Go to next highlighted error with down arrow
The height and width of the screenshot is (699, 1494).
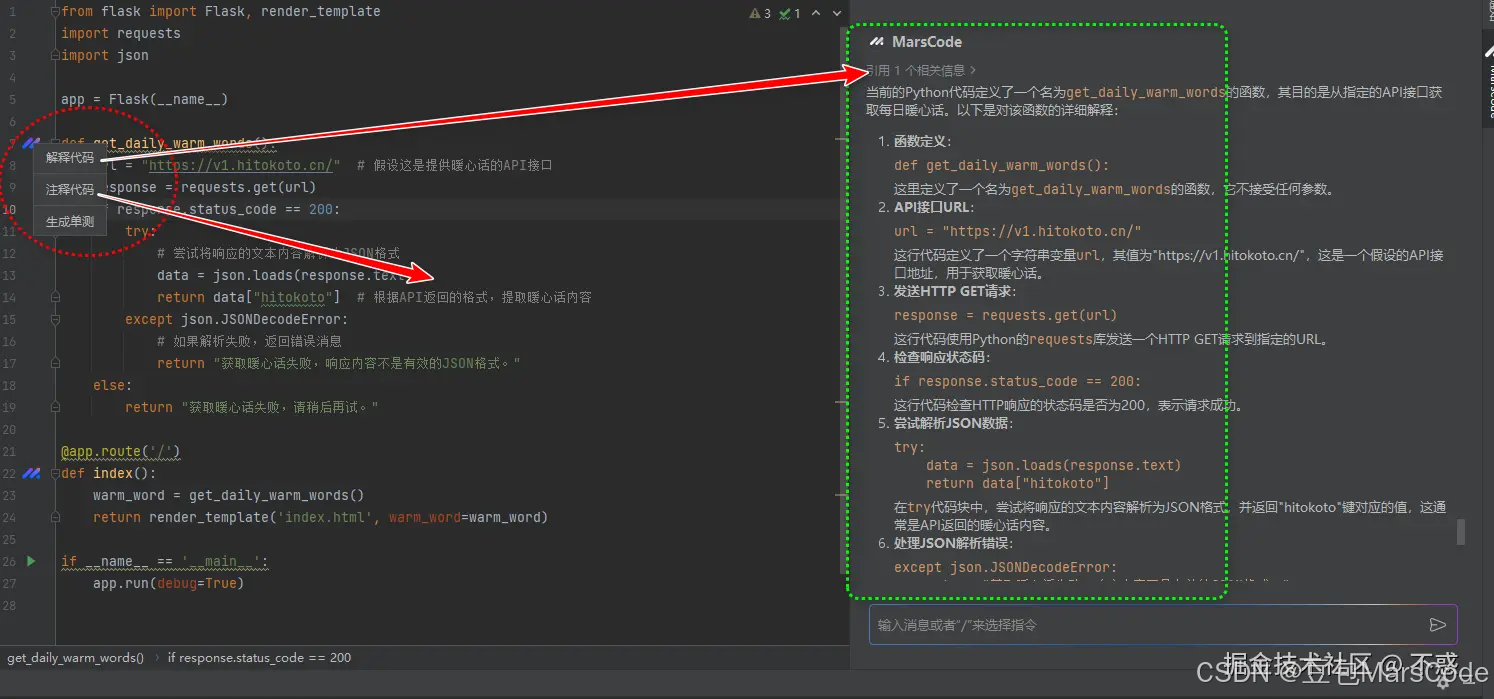point(837,14)
